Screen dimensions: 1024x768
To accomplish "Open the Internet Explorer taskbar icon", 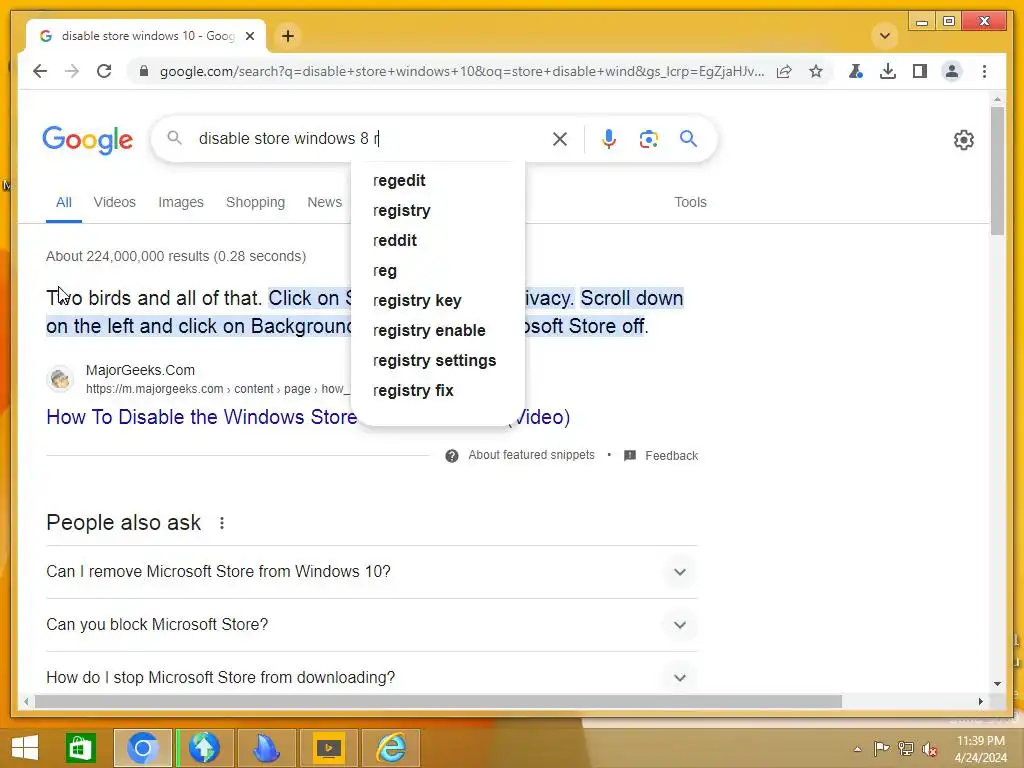I will pyautogui.click(x=391, y=748).
